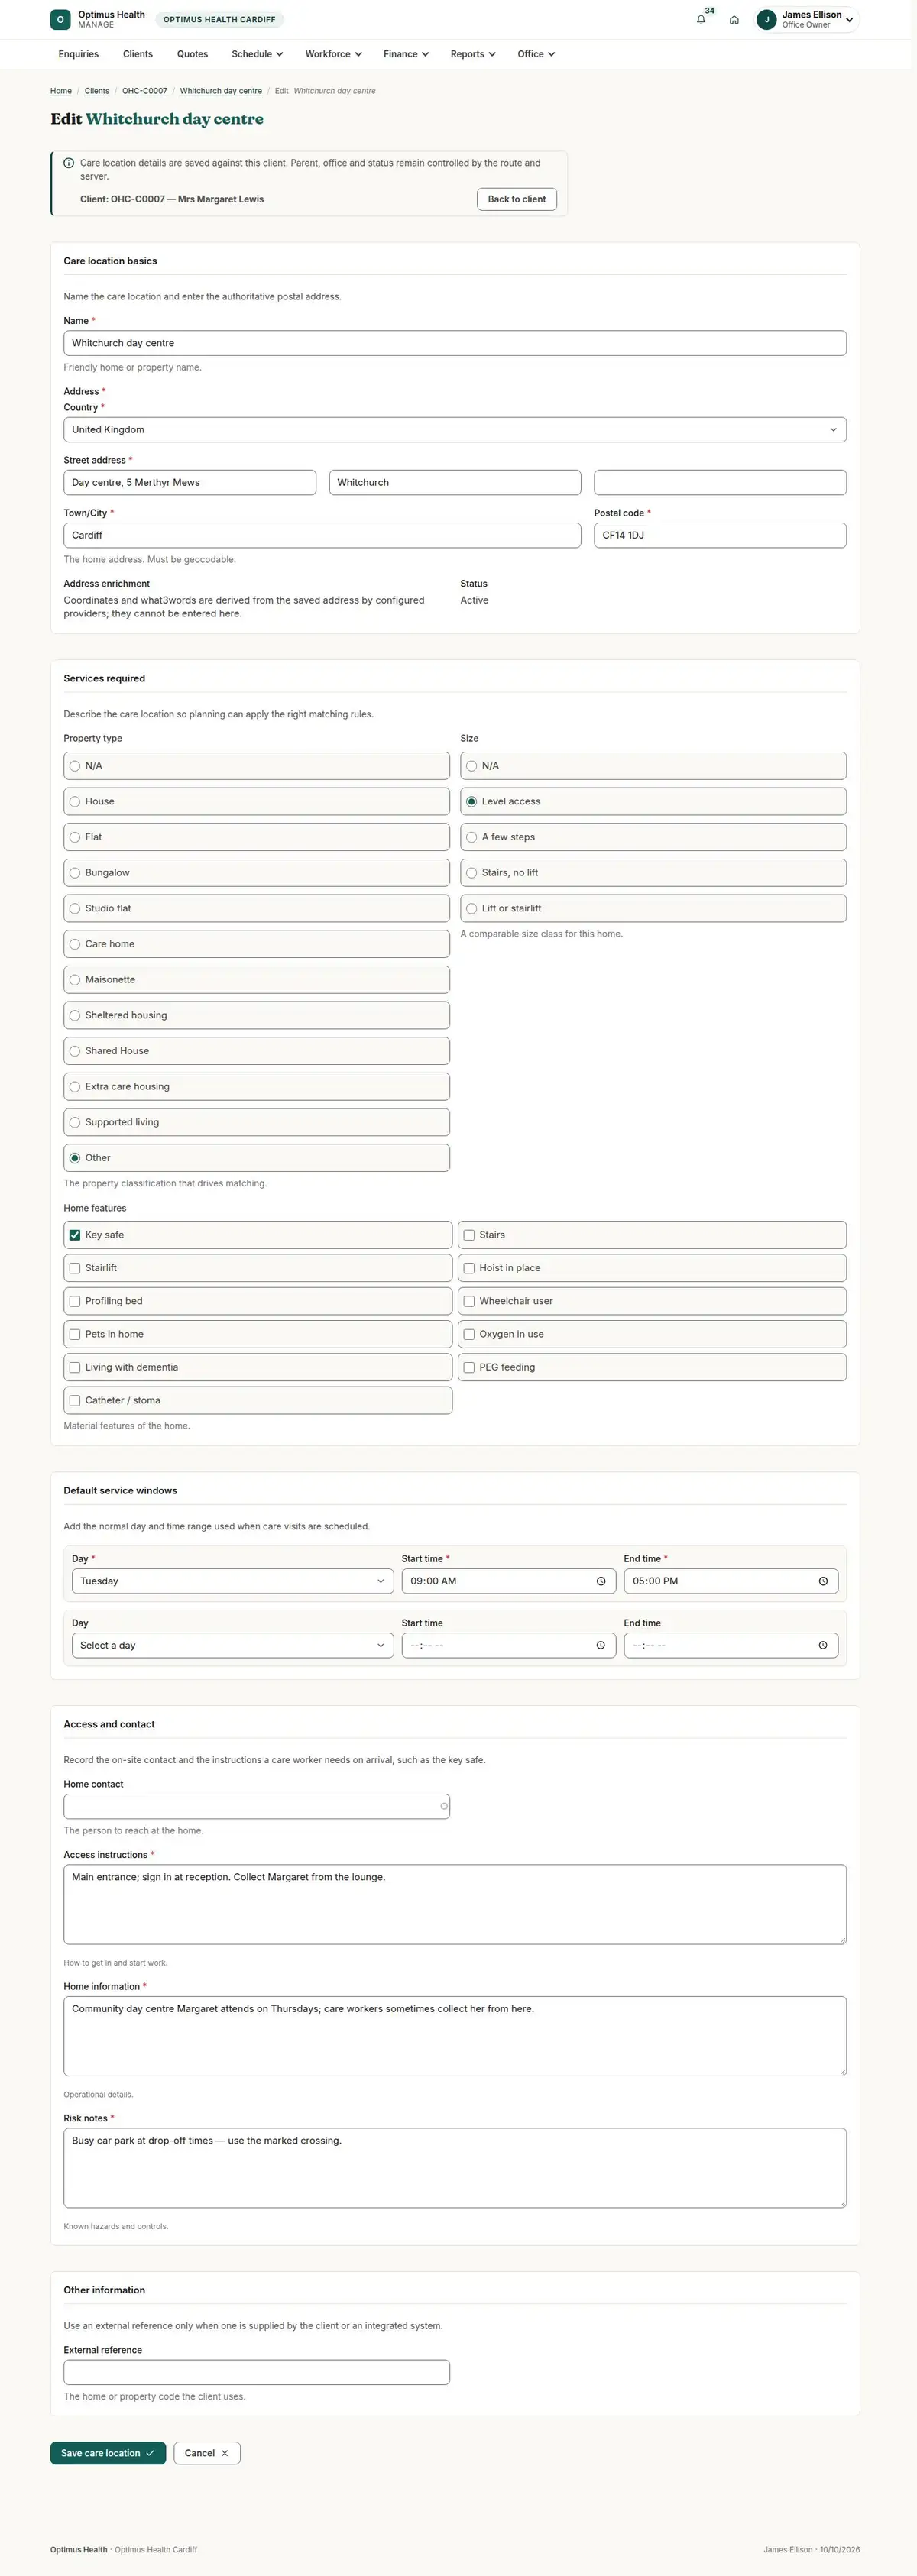Open the user account menu chevron

849,20
